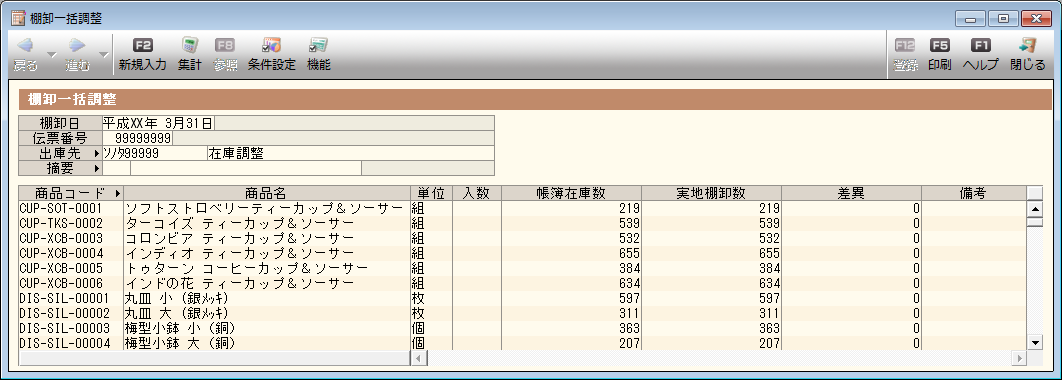Viewport: 1062px width, 380px height.
Task: Click 実地棚卸数 cell for CUP-XCB-0004
Action: pos(711,253)
